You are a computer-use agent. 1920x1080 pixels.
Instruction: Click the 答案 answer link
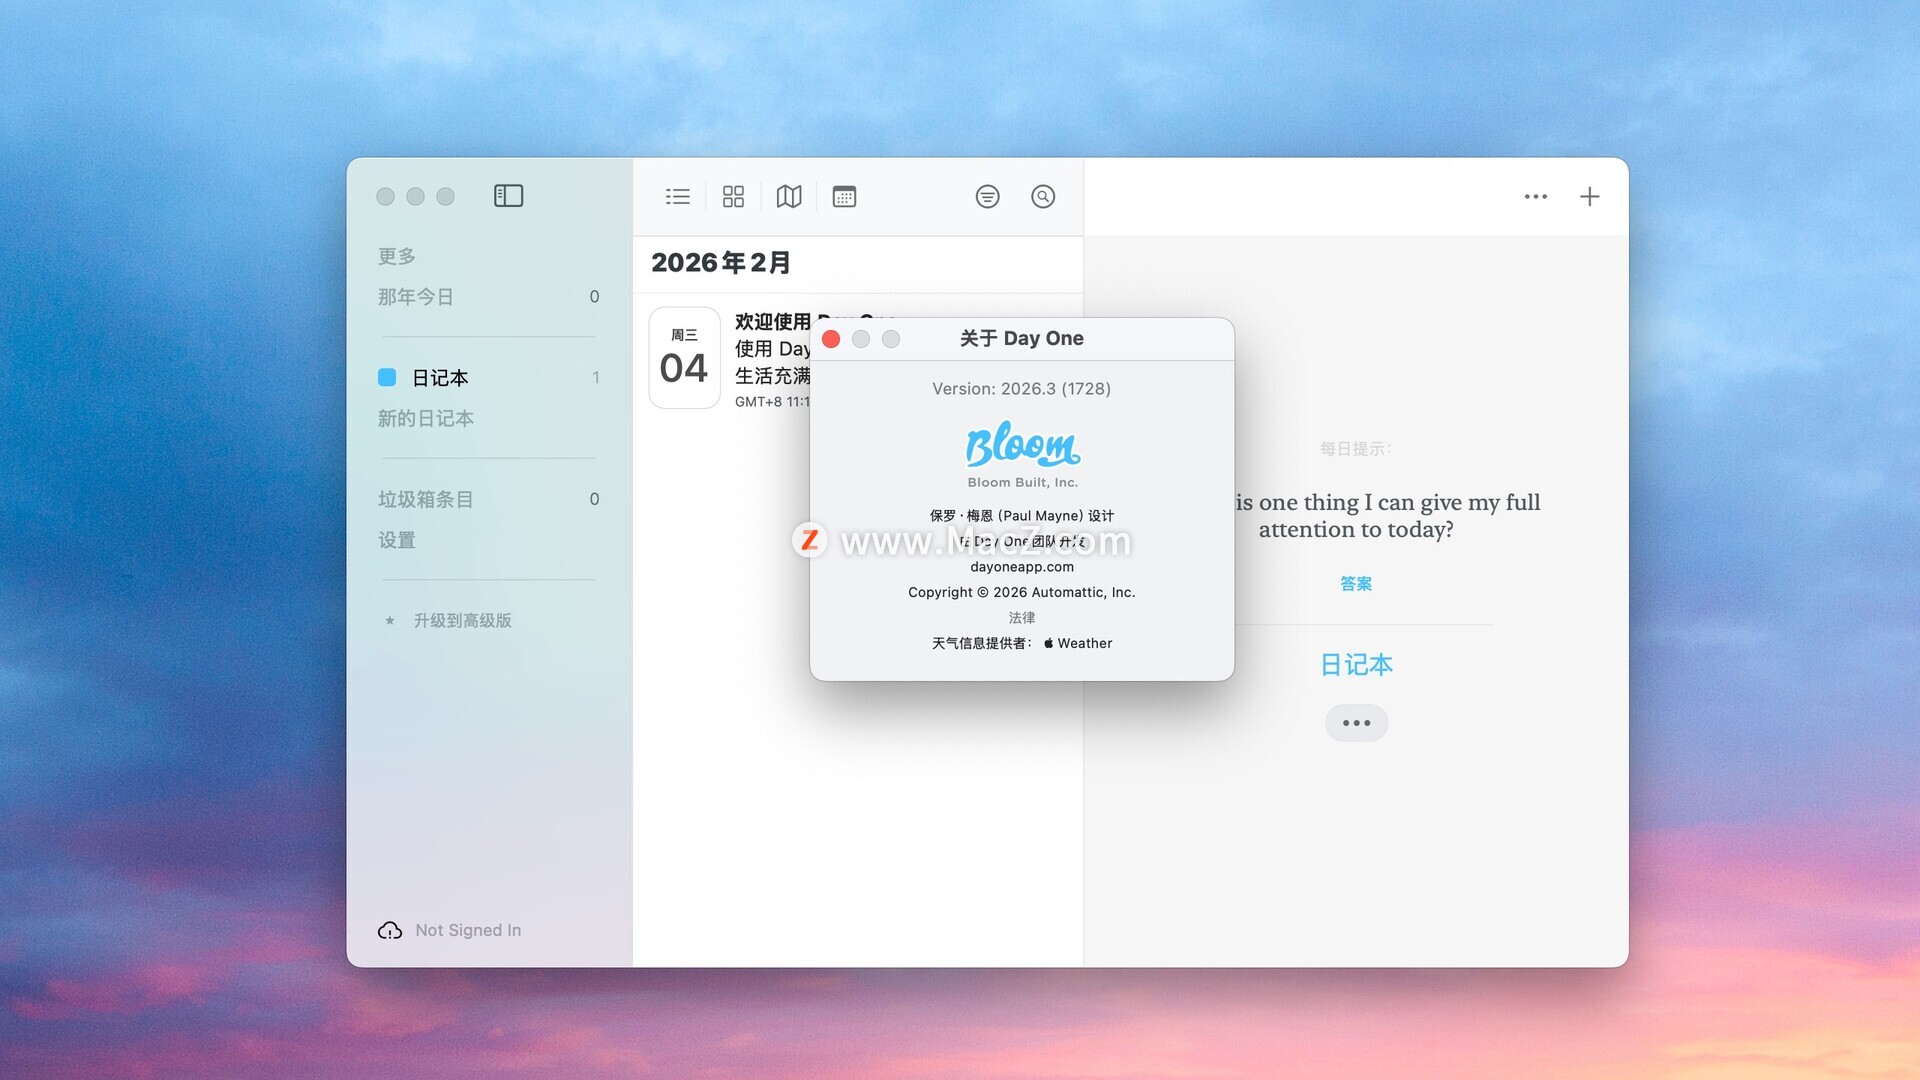1356,584
